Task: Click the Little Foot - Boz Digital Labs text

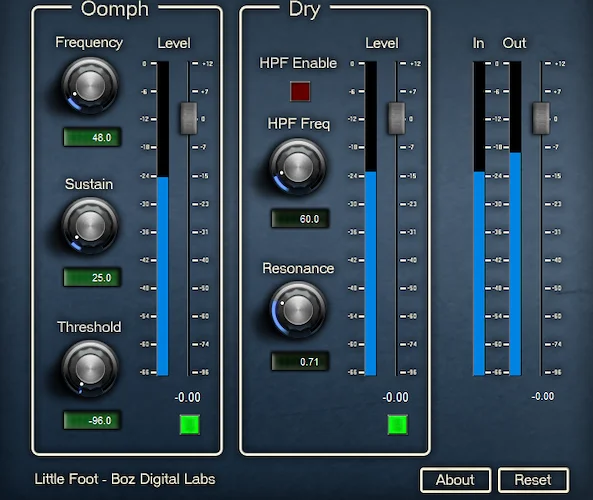Action: click(125, 479)
